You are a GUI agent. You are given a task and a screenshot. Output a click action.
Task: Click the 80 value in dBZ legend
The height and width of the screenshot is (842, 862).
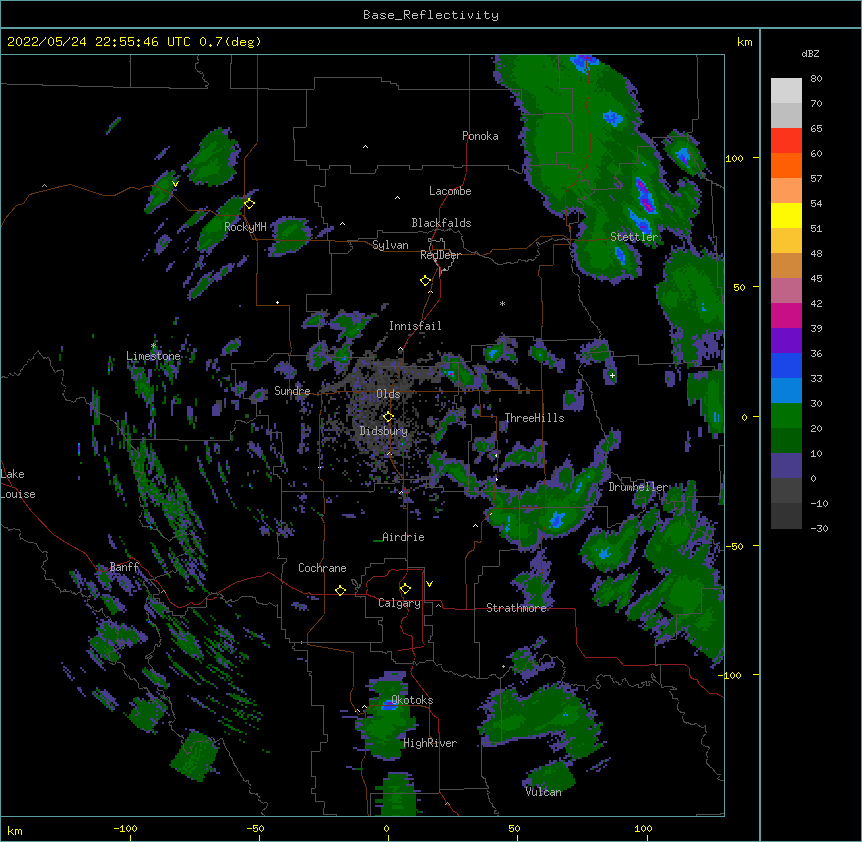pyautogui.click(x=816, y=78)
